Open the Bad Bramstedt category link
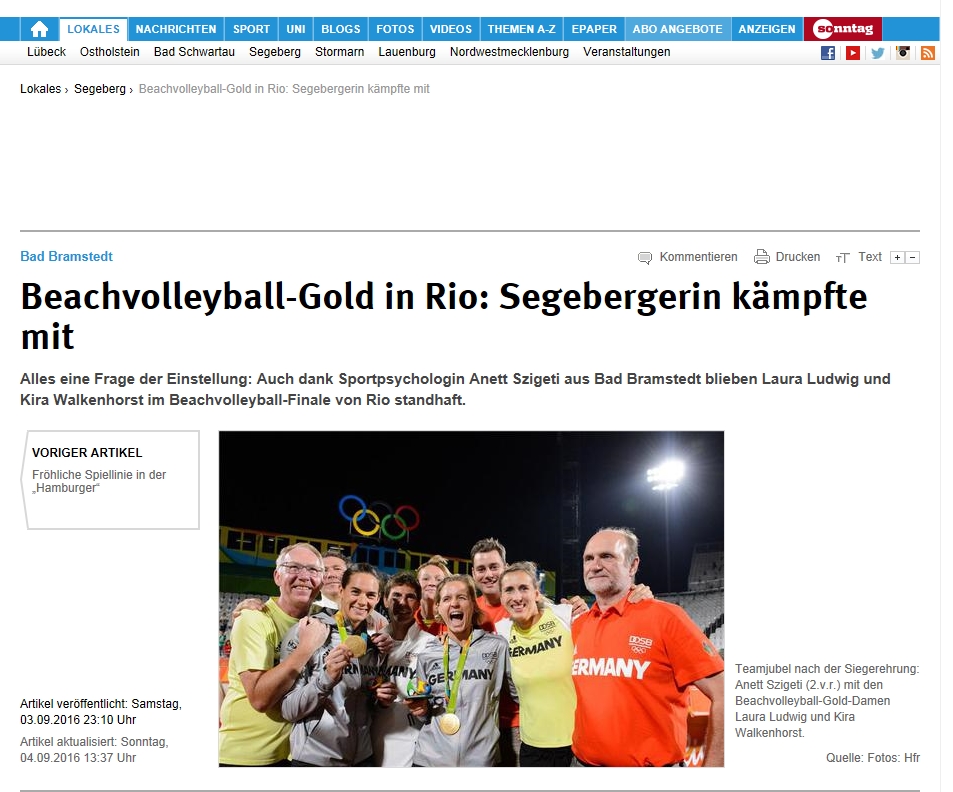This screenshot has width=953, height=792. [66, 257]
